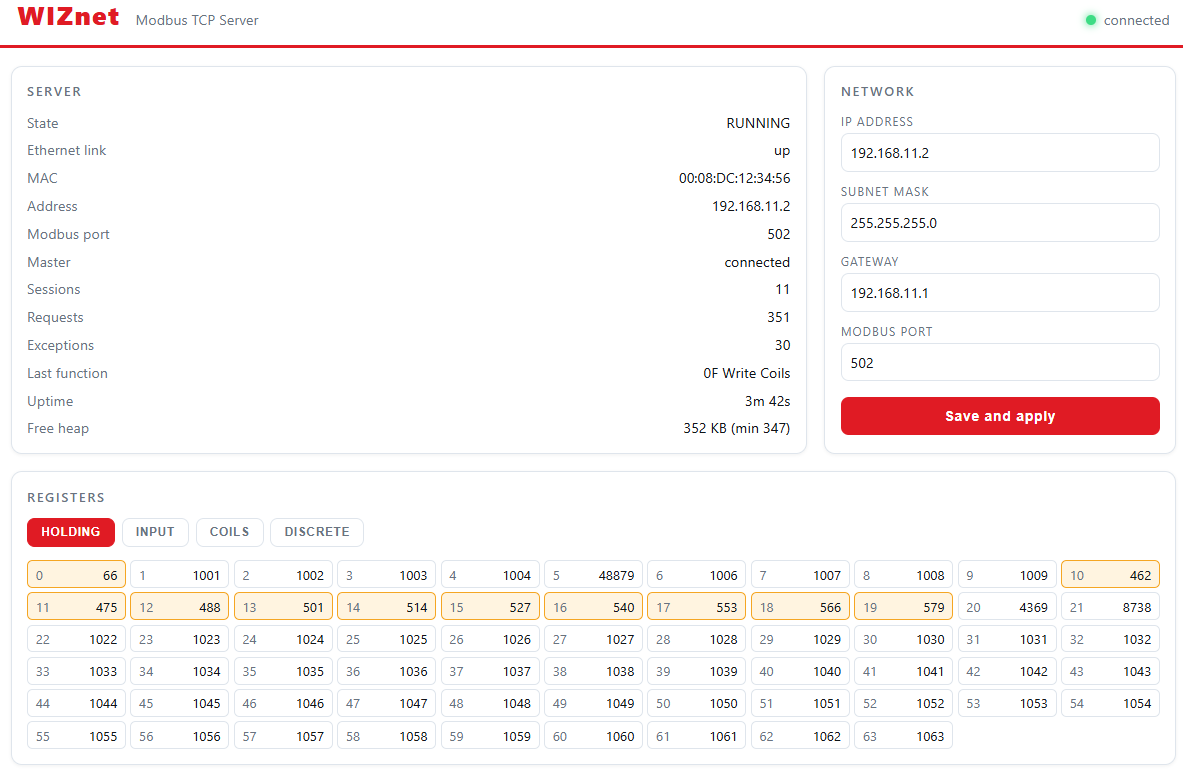Switch to the INPUT registers tab
This screenshot has height=769, width=1183.
[155, 532]
